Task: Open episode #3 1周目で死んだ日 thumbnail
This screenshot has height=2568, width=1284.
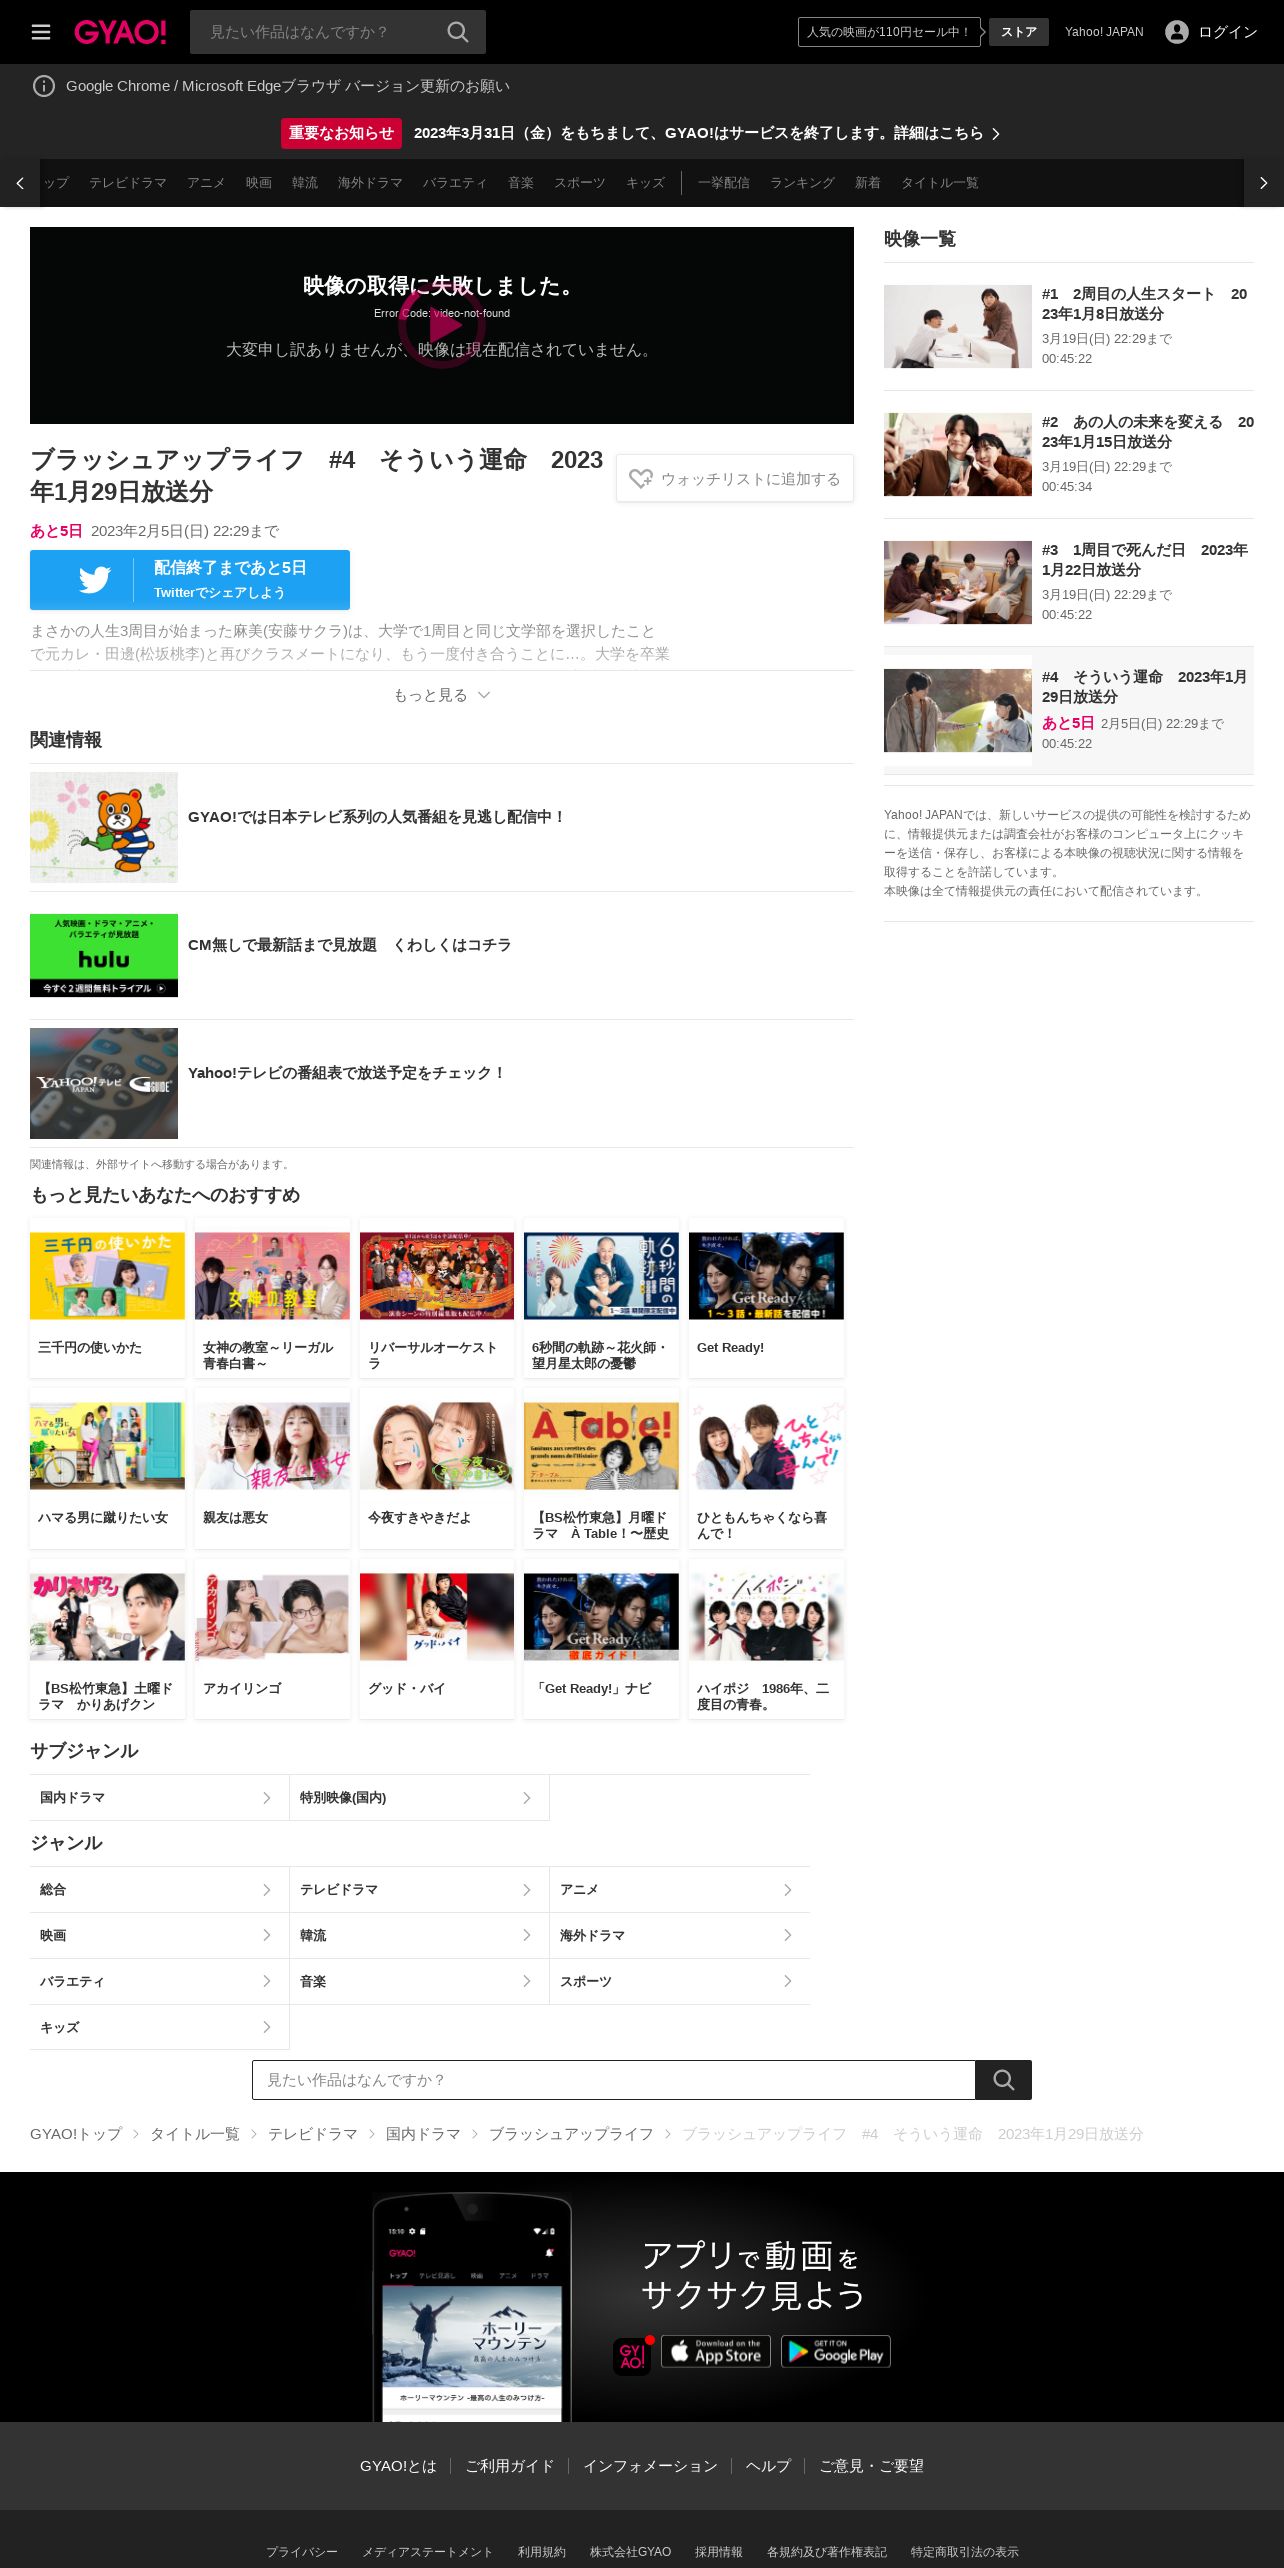Action: [x=958, y=582]
